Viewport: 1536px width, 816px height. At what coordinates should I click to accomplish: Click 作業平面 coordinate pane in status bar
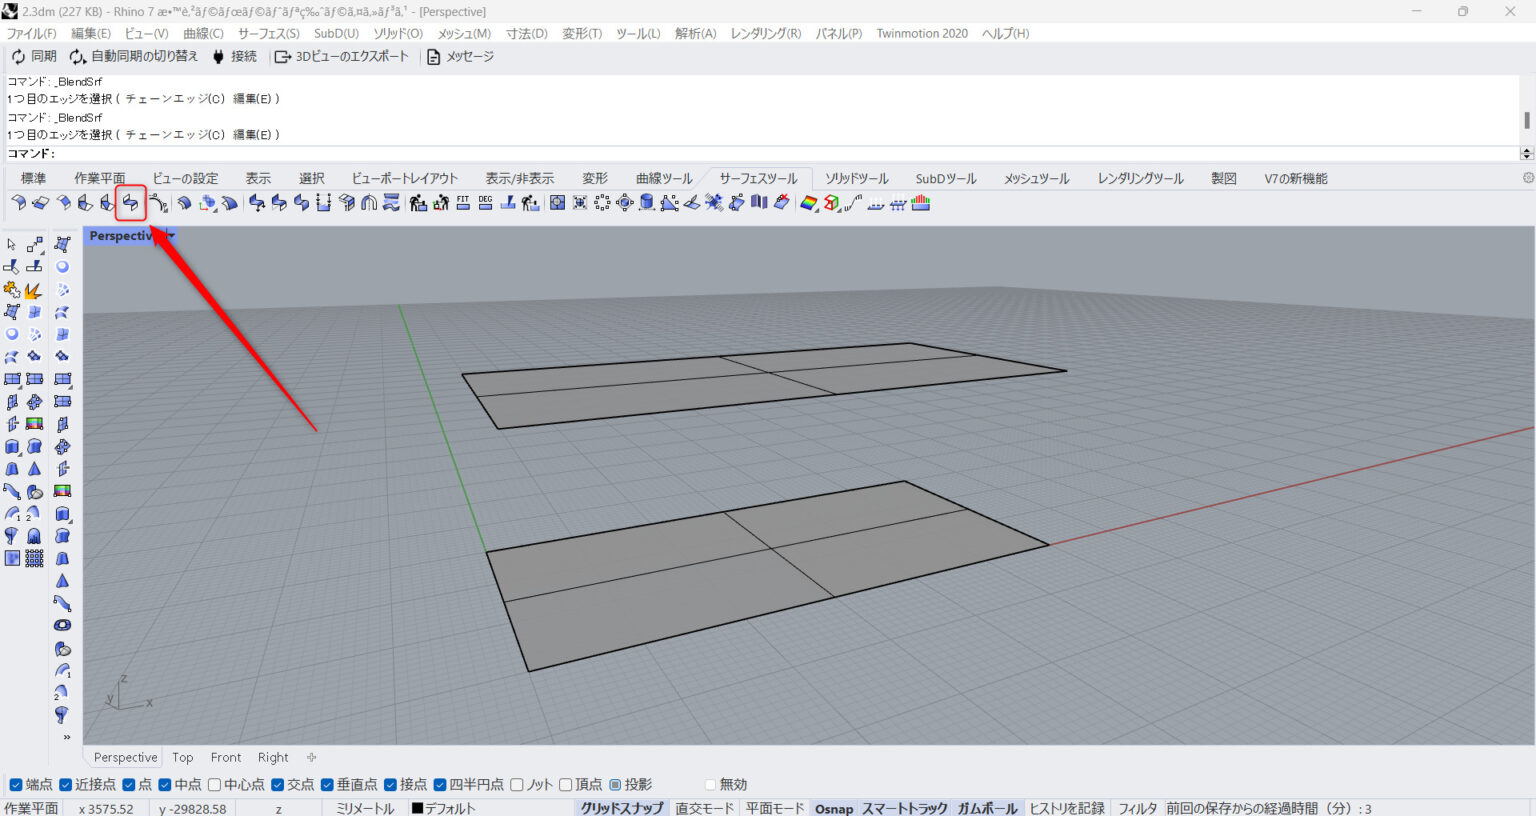(x=31, y=808)
